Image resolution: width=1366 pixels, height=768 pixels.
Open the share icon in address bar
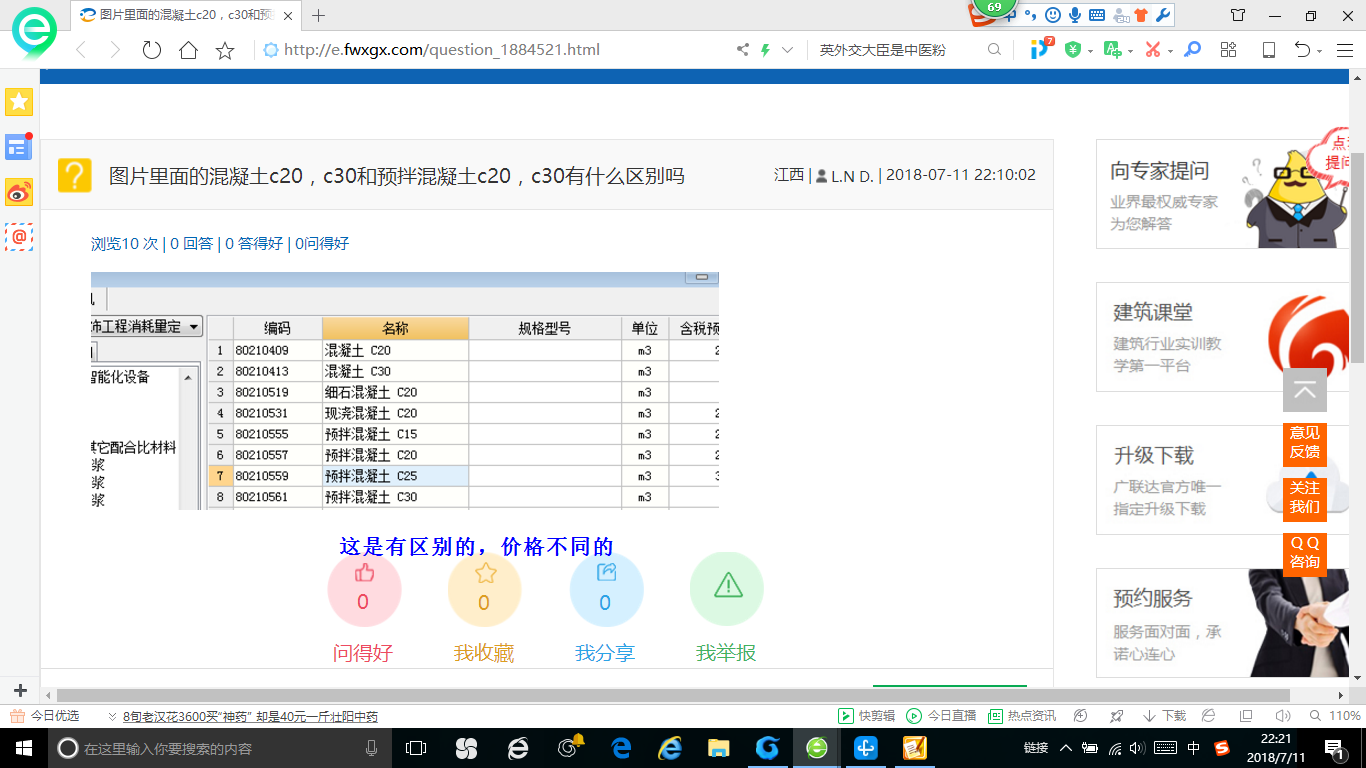coord(742,50)
